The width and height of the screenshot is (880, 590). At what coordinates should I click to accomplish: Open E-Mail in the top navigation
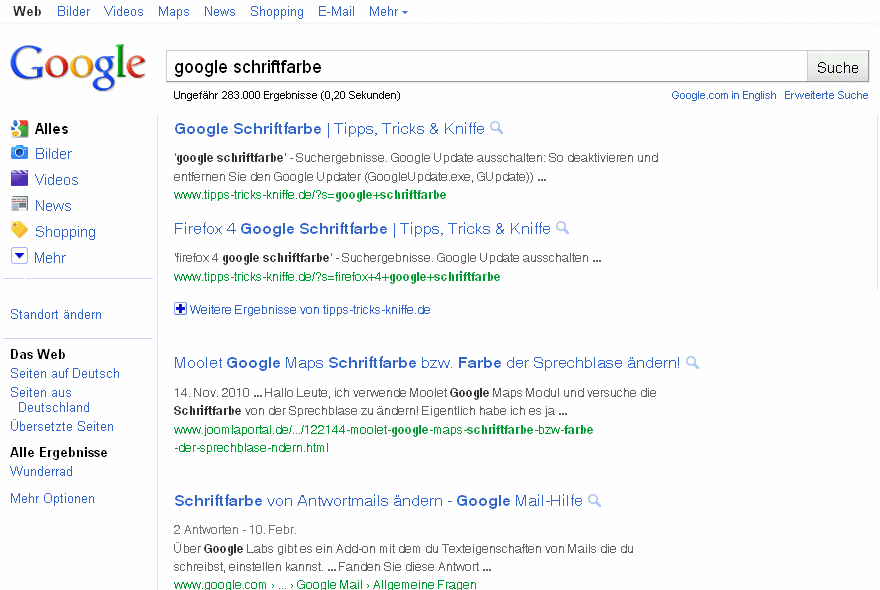tap(336, 11)
